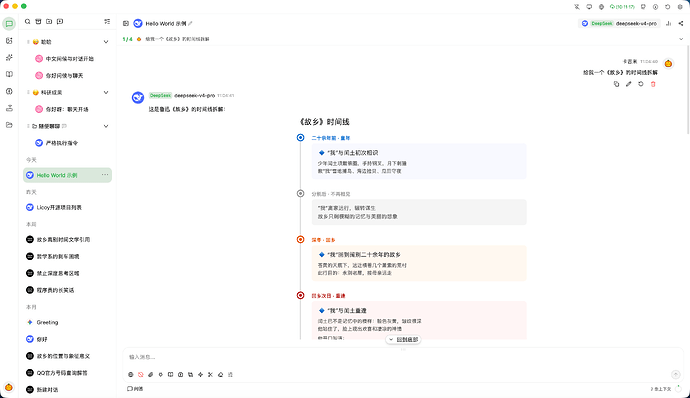This screenshot has width=690, height=398.
Task: Open the deepseek-v4-pro model selector
Action: [x=619, y=23]
